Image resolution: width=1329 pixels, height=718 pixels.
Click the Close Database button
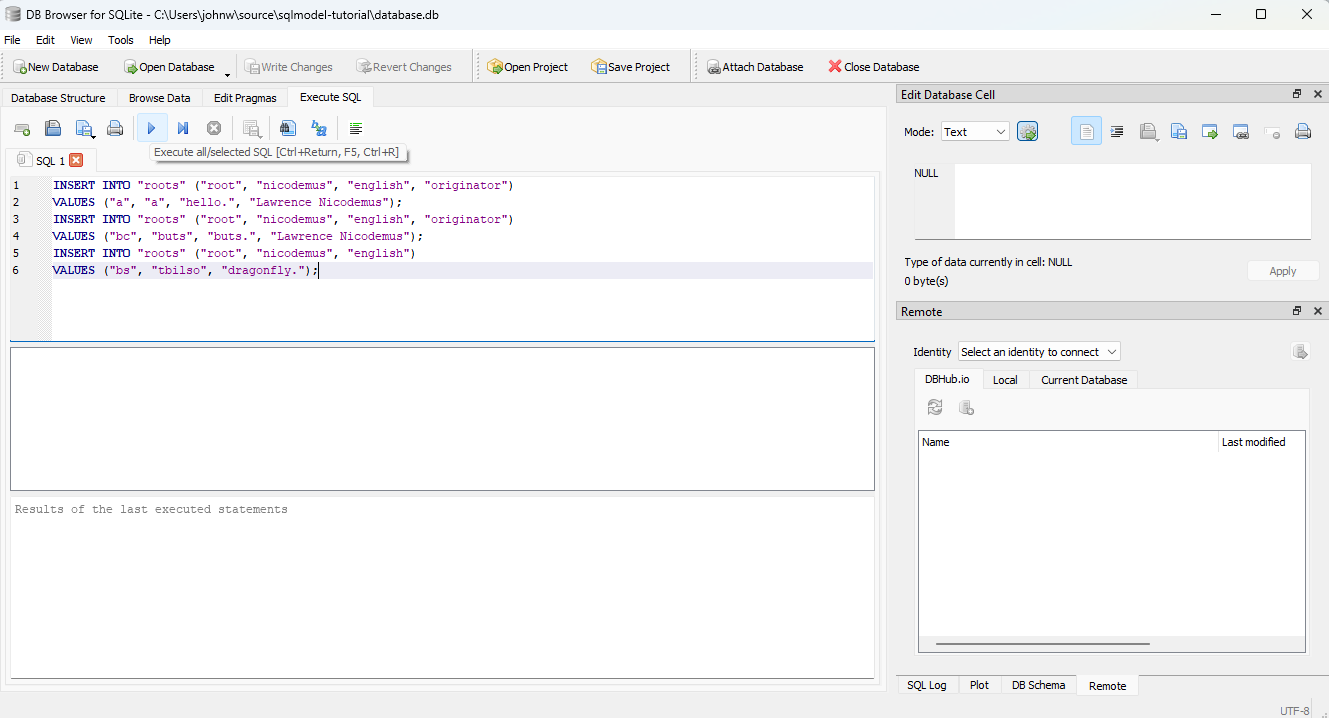pyautogui.click(x=873, y=67)
